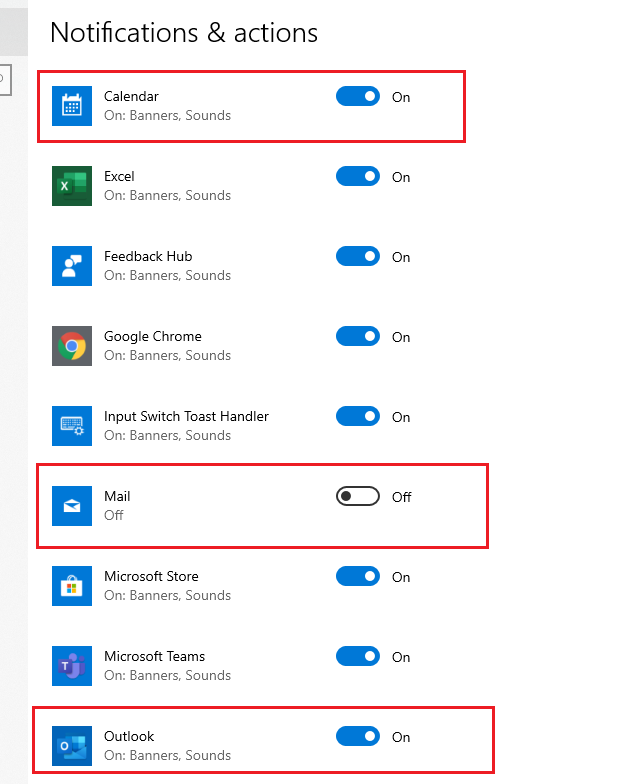This screenshot has height=784, width=634.
Task: Disable Outlook notifications toggle
Action: tap(358, 736)
